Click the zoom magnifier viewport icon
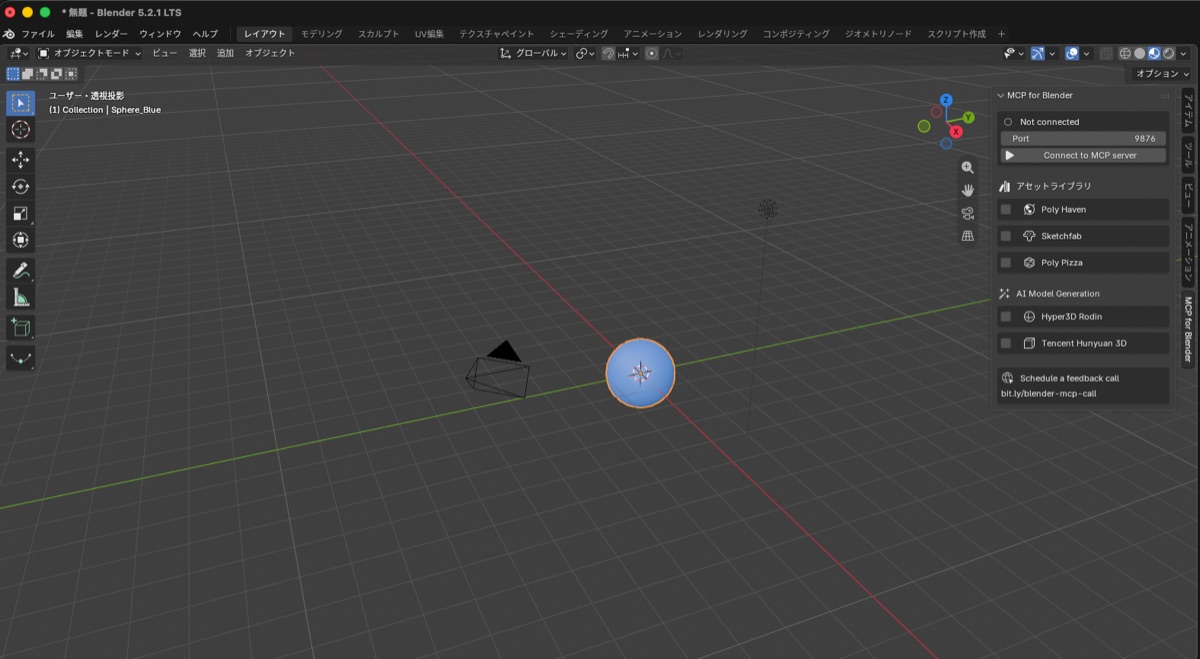The width and height of the screenshot is (1200, 659). pos(967,167)
